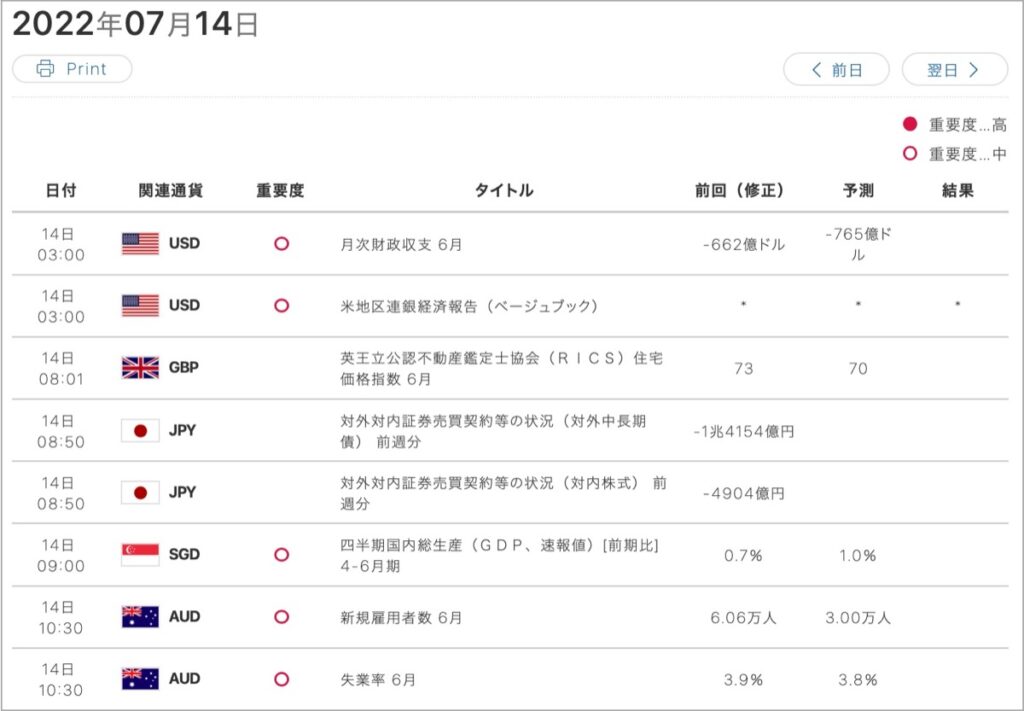1024x711 pixels.
Task: Click the 2022年07月14日 date heading
Action: 136,25
